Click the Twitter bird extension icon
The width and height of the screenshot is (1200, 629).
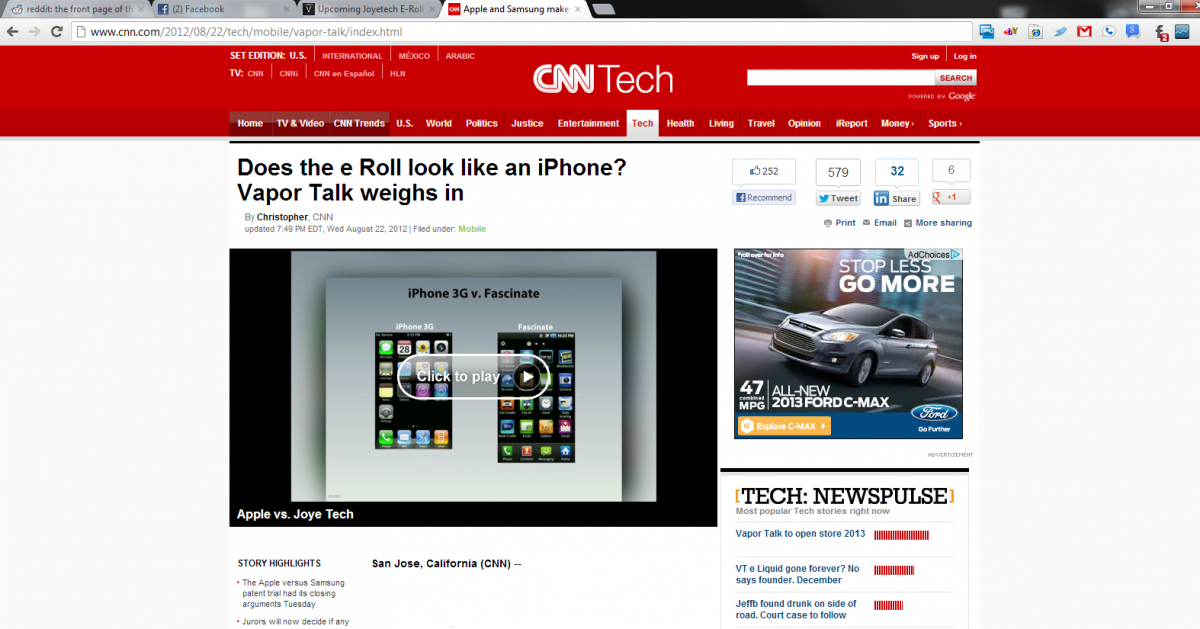pyautogui.click(x=1060, y=32)
